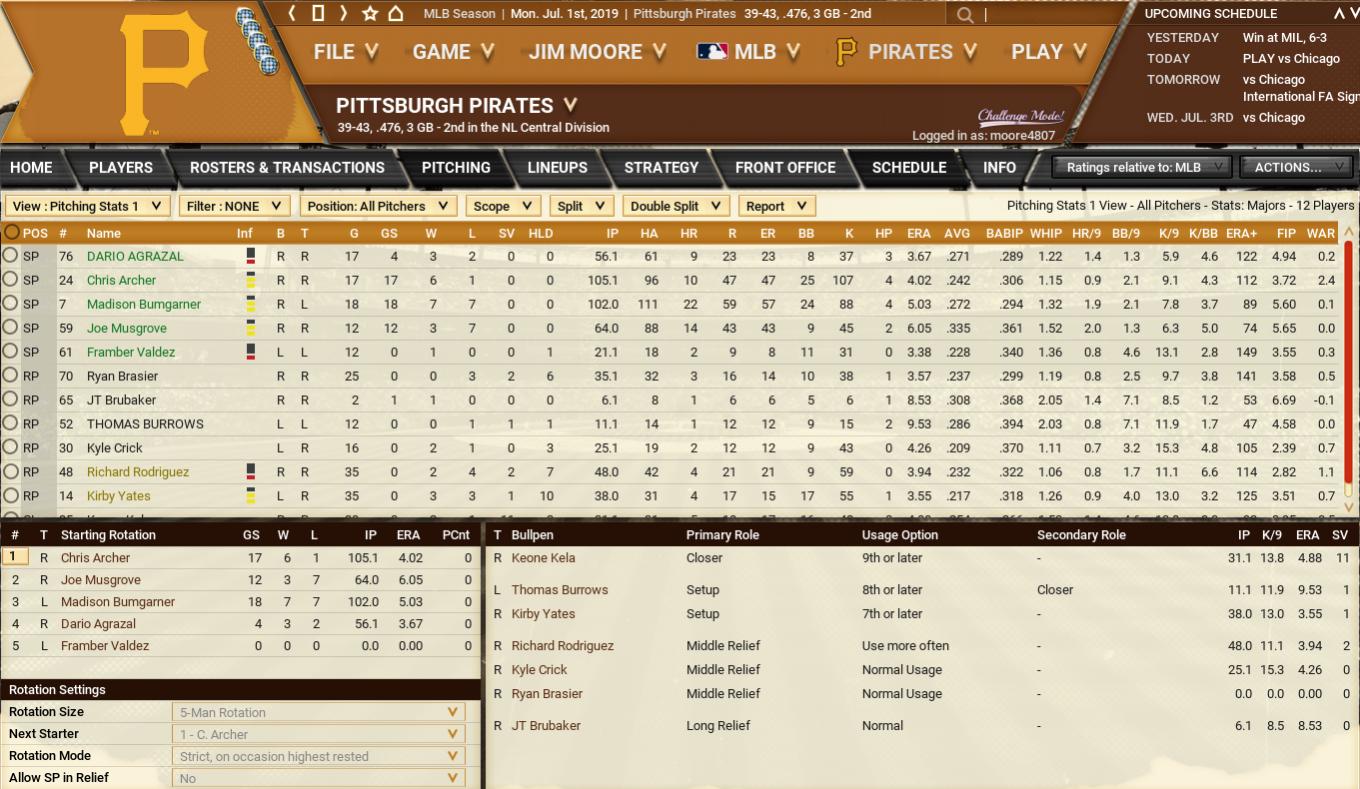This screenshot has height=789, width=1360.
Task: Open the JIM MOORE manager menu
Action: [597, 52]
